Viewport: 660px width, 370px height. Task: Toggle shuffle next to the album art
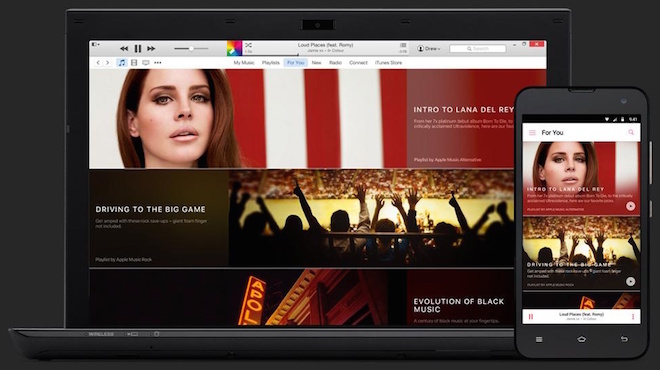pos(248,45)
